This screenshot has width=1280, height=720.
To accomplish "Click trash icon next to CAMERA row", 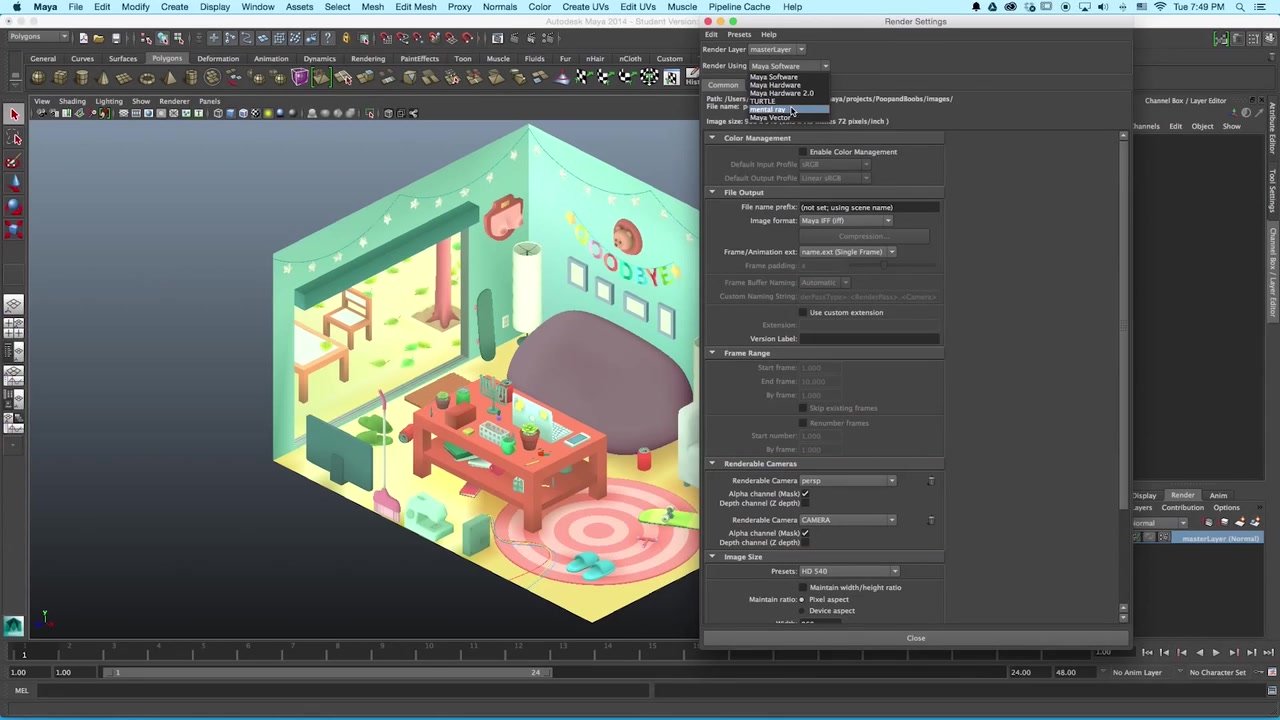I will 931,520.
